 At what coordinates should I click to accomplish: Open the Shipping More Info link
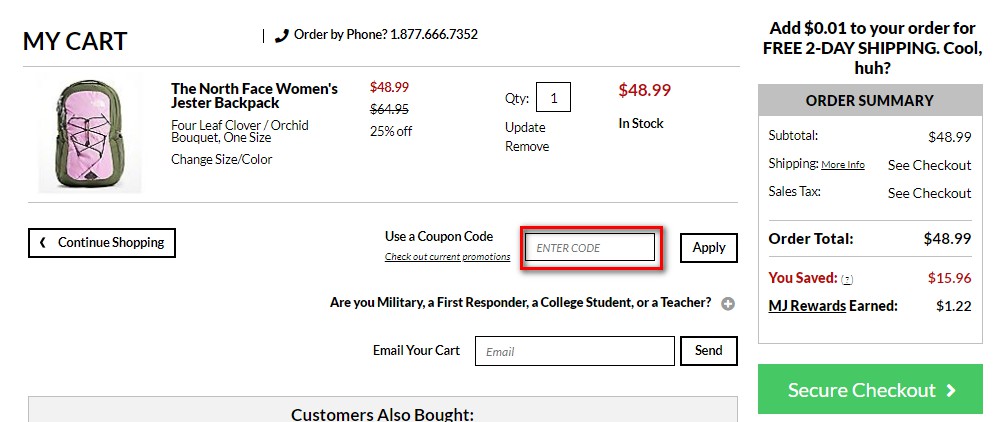point(843,164)
